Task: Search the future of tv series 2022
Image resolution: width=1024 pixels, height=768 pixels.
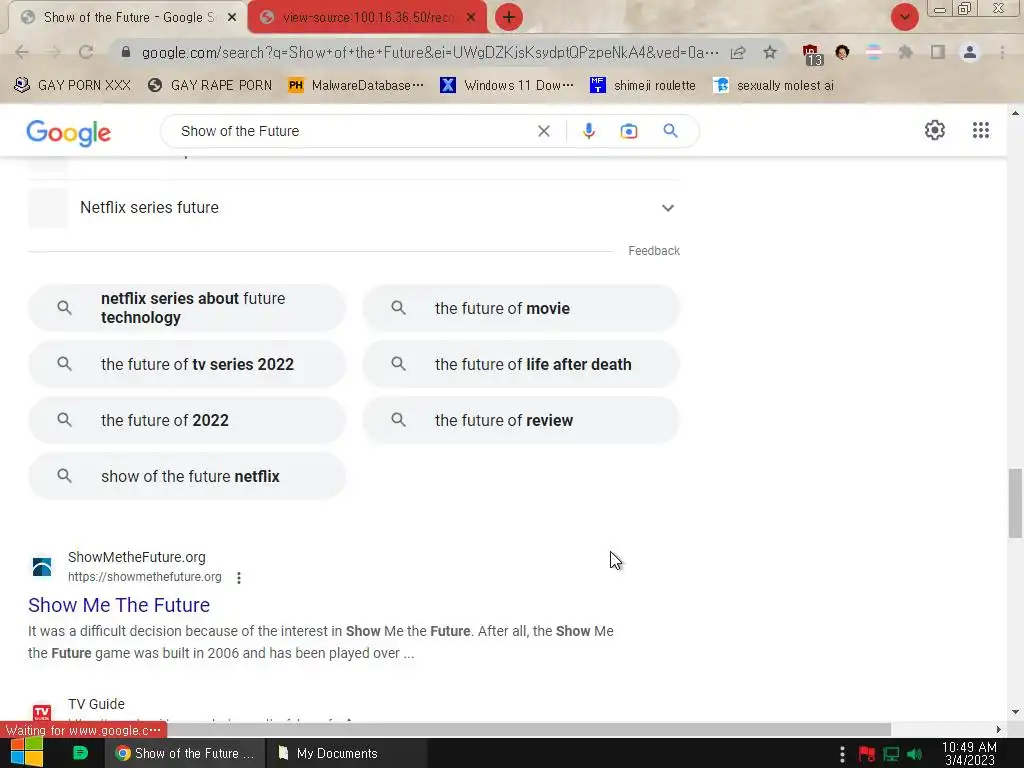Action: tap(187, 364)
